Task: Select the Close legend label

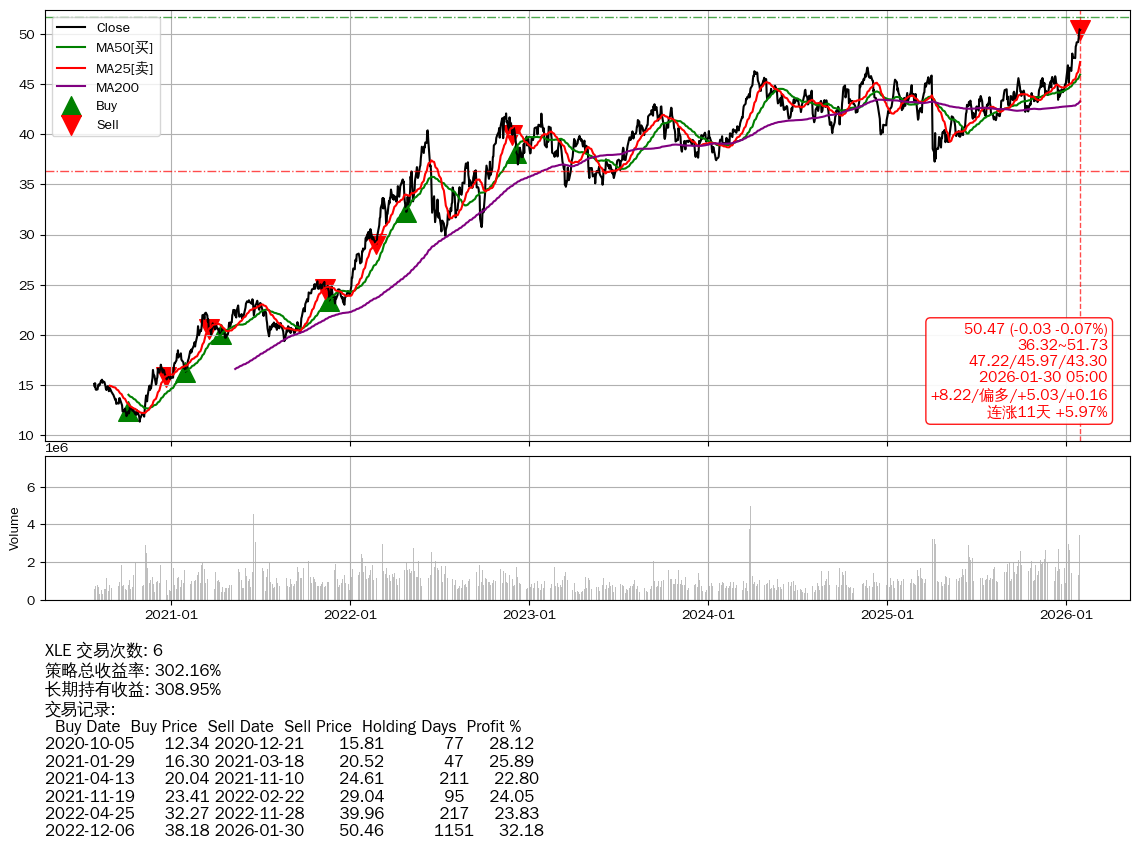Action: [x=112, y=28]
